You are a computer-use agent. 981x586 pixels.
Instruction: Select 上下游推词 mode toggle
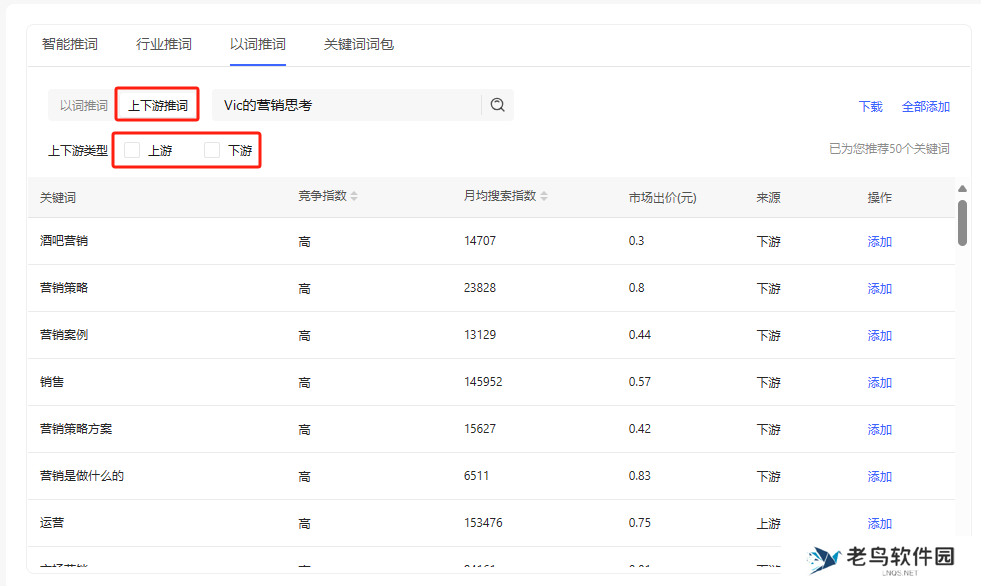point(157,105)
